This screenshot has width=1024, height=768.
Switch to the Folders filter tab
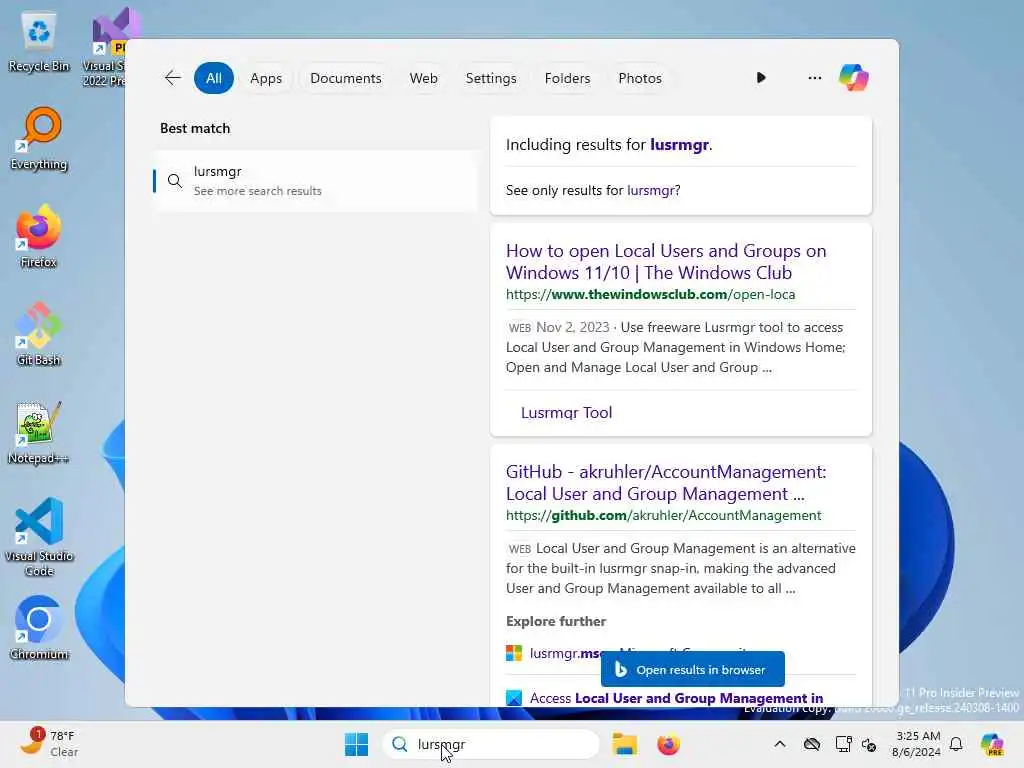point(567,78)
